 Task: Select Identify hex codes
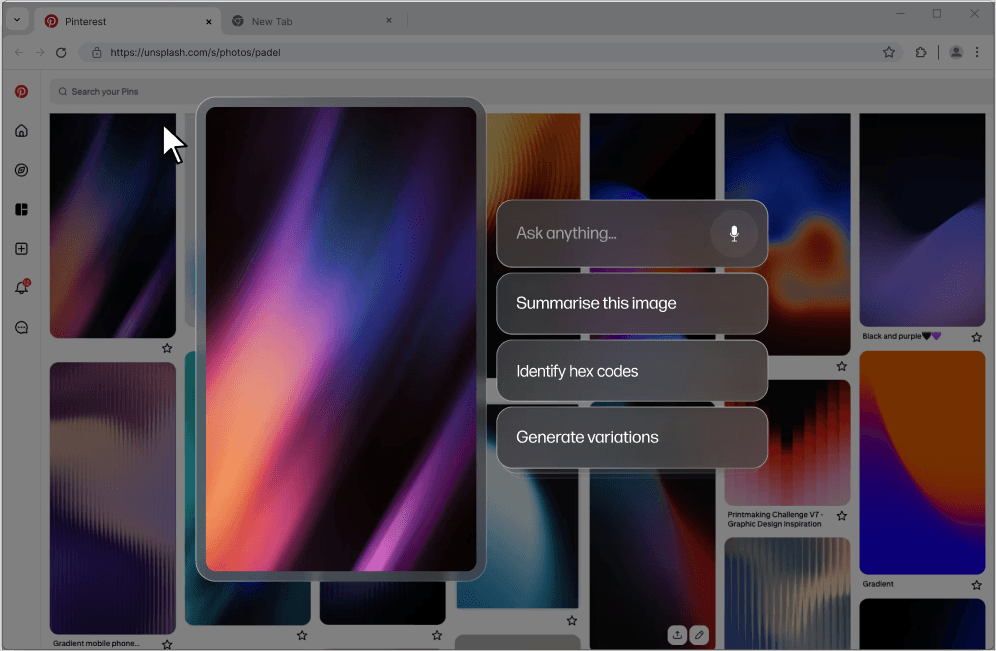click(x=632, y=371)
